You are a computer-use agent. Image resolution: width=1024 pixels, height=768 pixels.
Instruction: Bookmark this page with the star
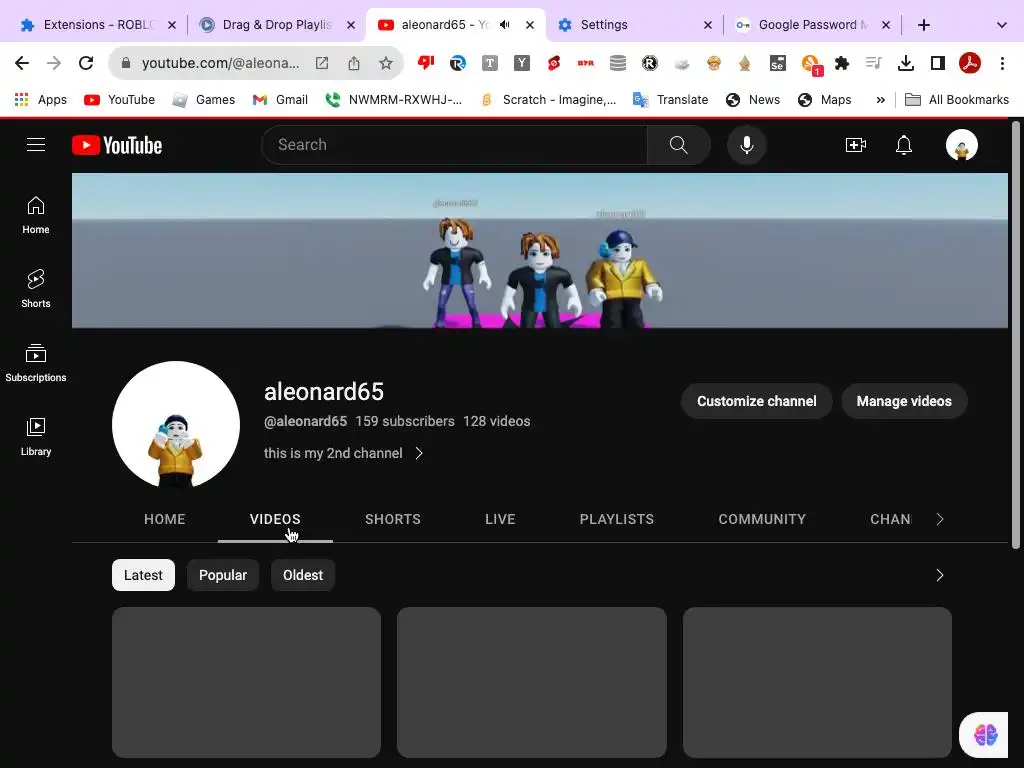pyautogui.click(x=386, y=63)
